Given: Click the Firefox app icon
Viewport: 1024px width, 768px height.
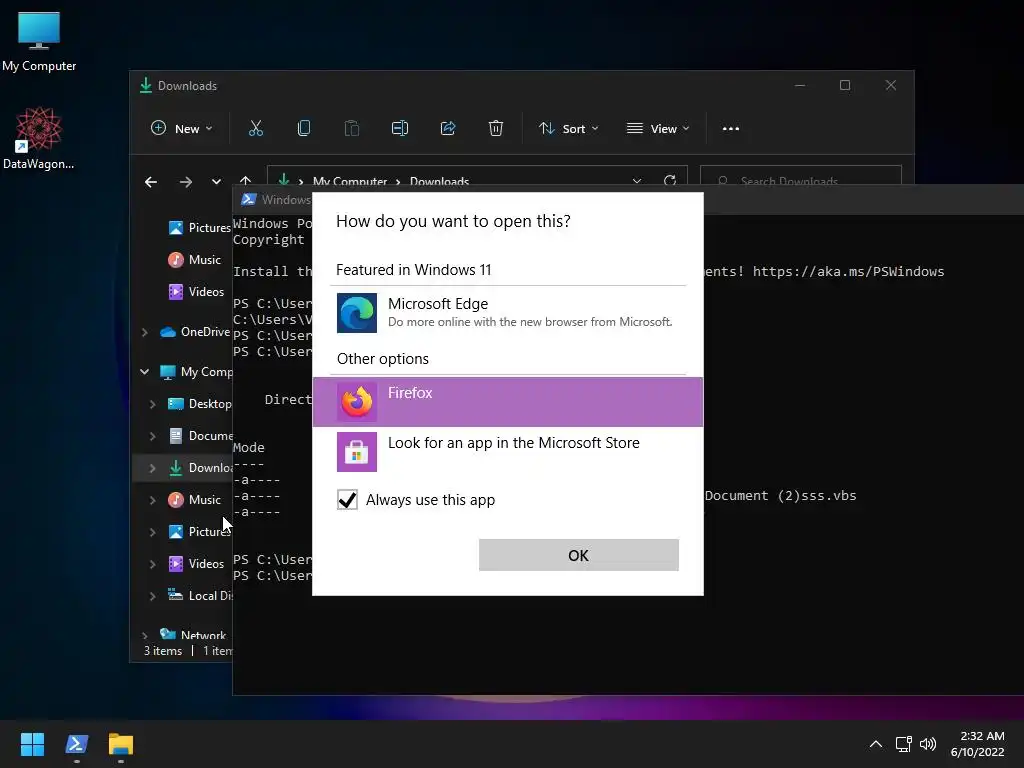Looking at the screenshot, I should point(357,402).
